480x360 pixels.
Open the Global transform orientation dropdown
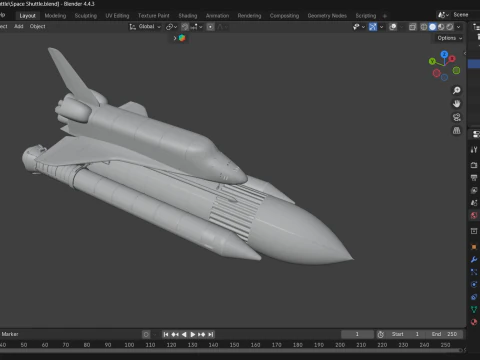pos(145,27)
